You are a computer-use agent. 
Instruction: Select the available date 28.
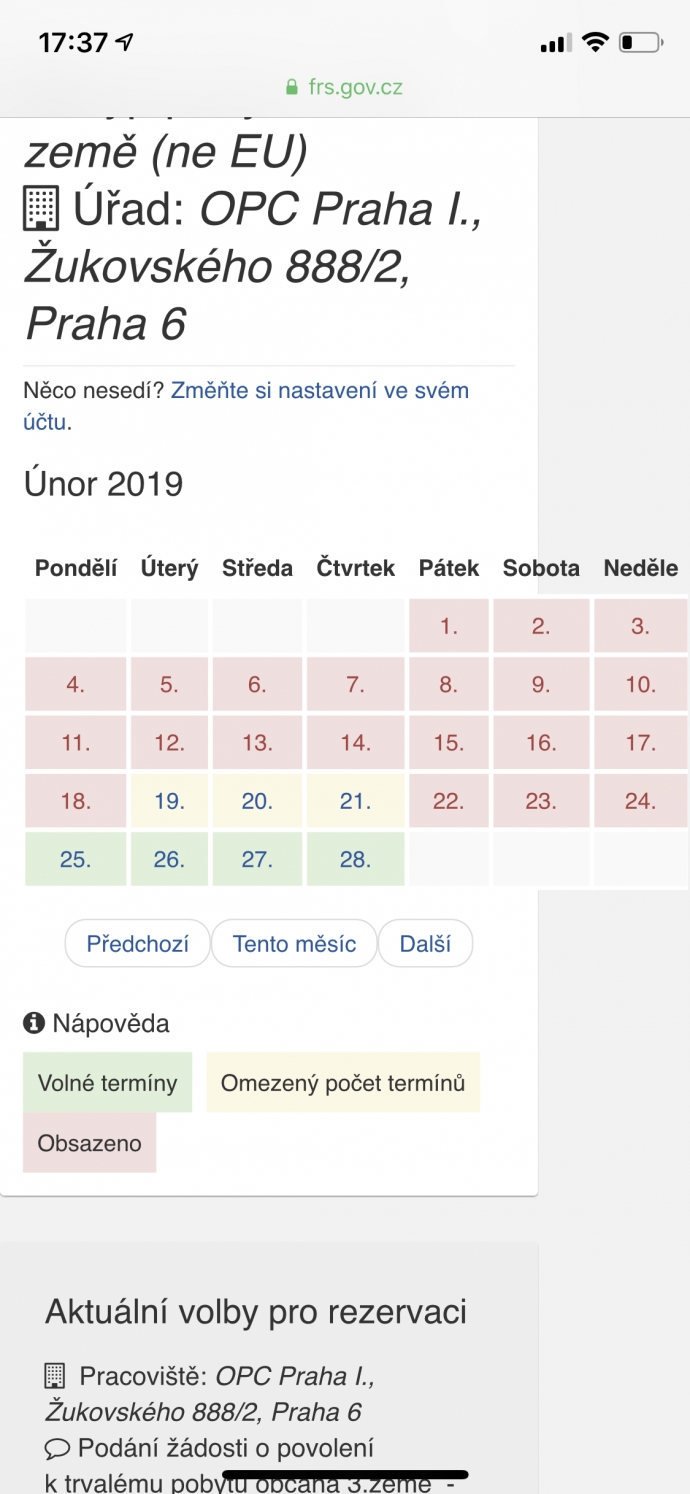(x=355, y=859)
